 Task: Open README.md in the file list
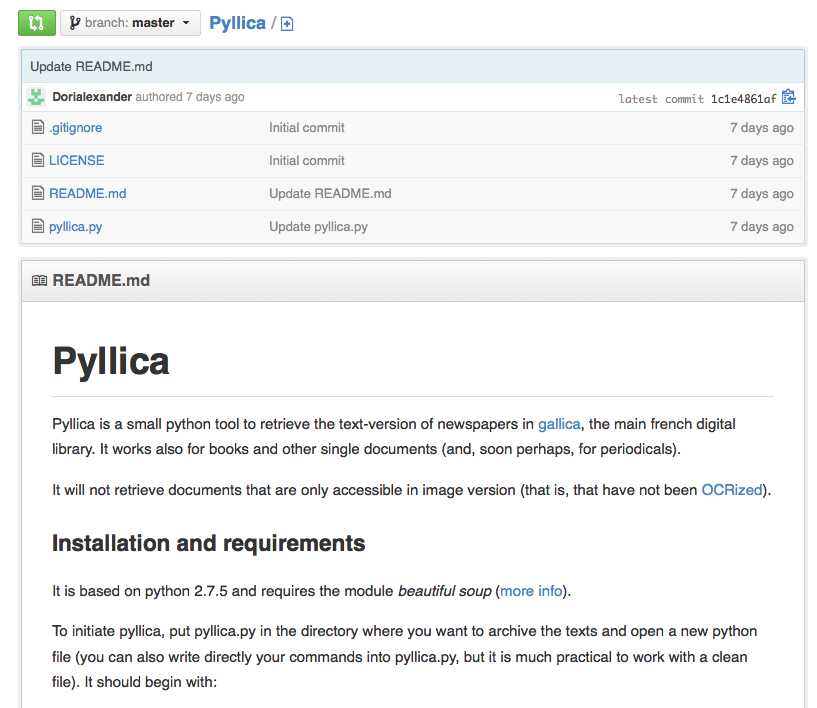88,194
